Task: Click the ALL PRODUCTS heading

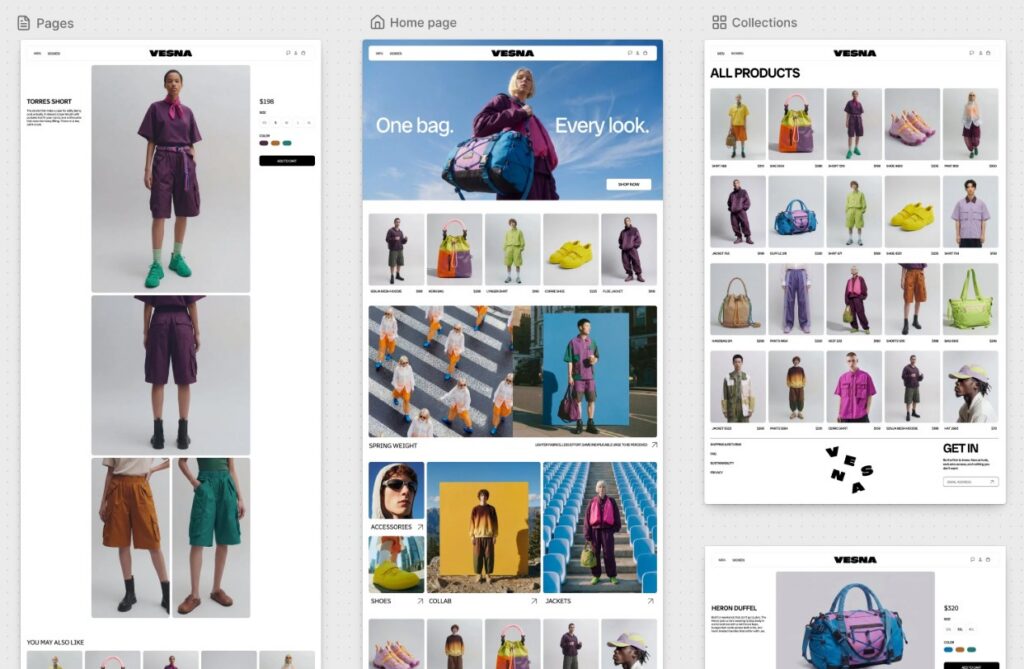Action: [754, 73]
